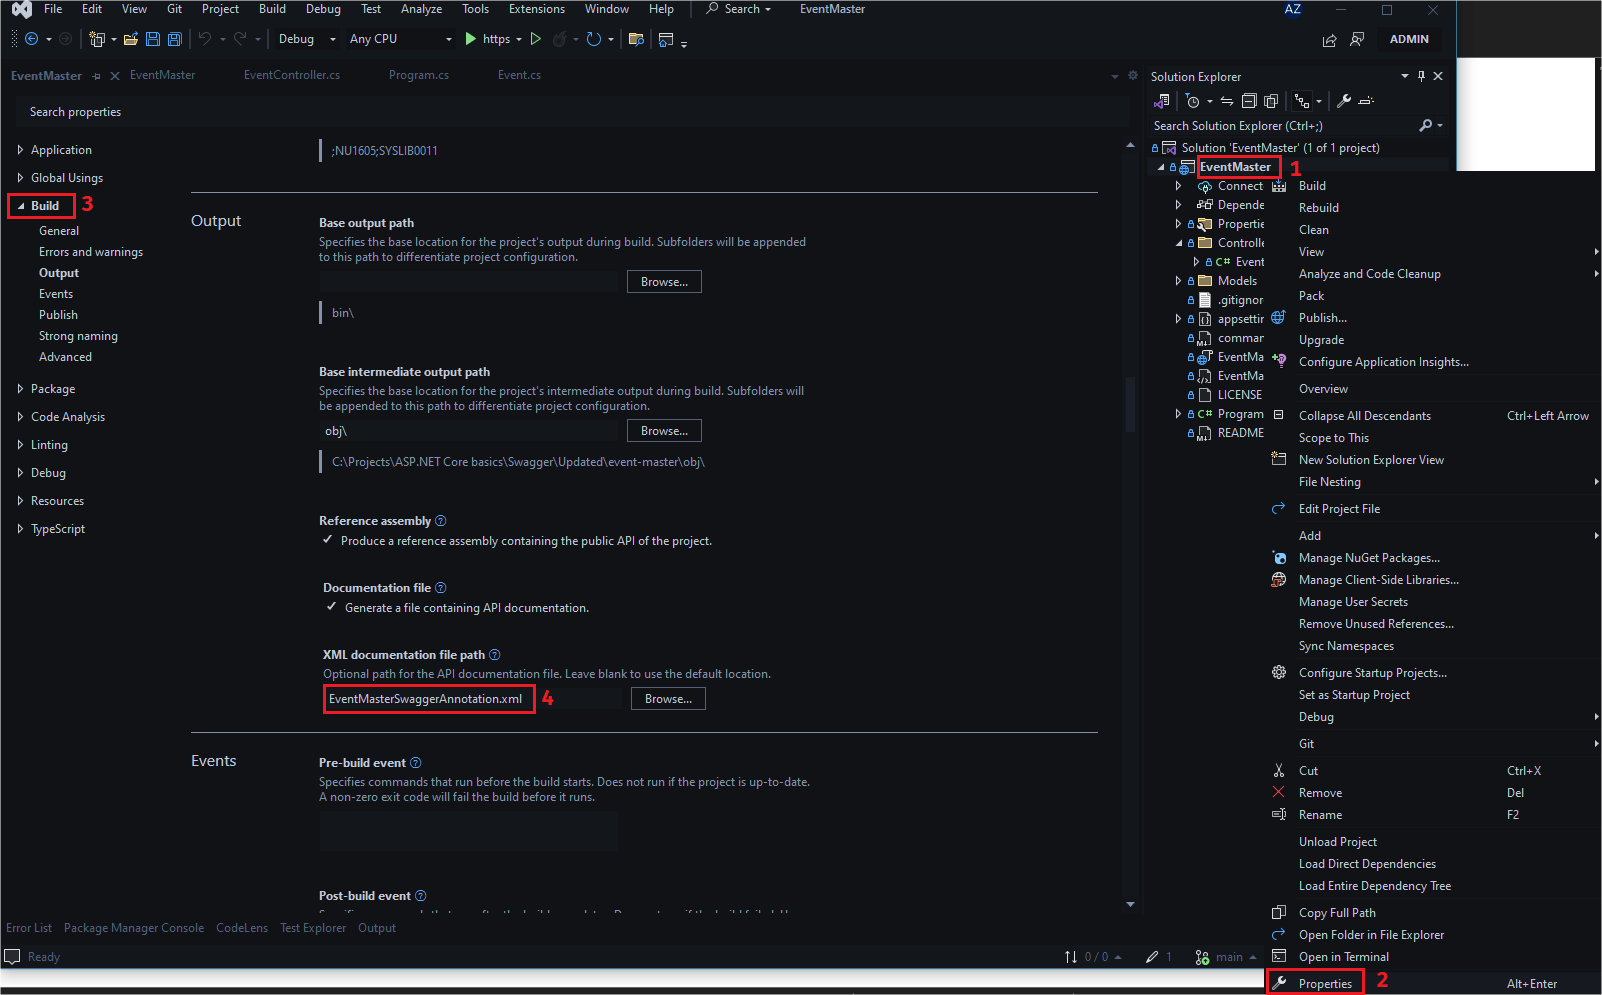
Task: Click the properties page vertical scrollbar
Action: pyautogui.click(x=1131, y=404)
